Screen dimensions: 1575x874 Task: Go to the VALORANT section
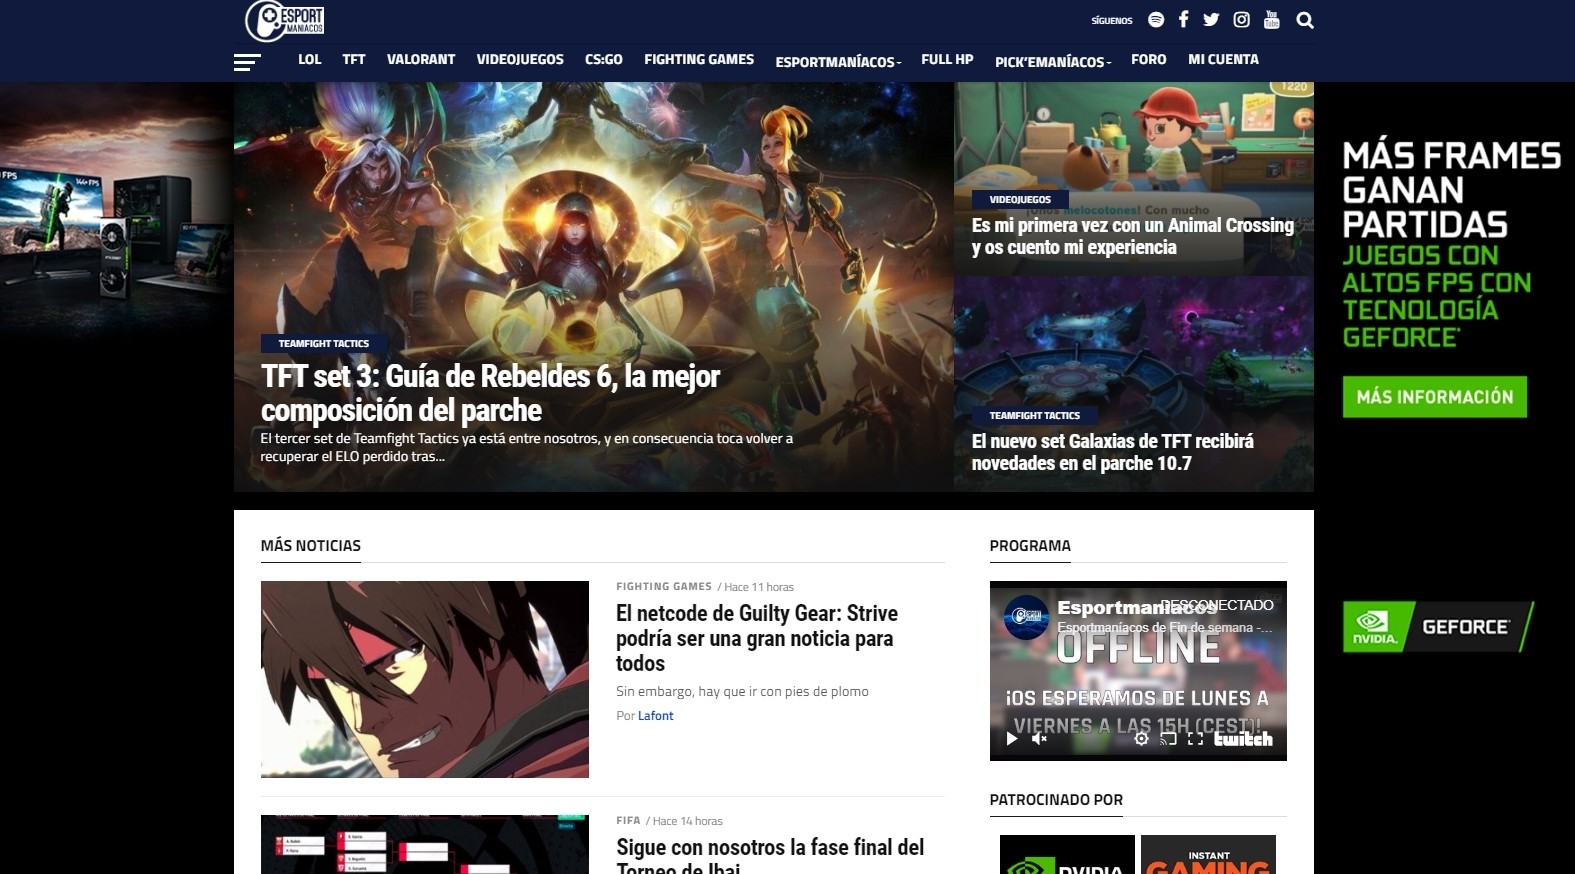(421, 60)
